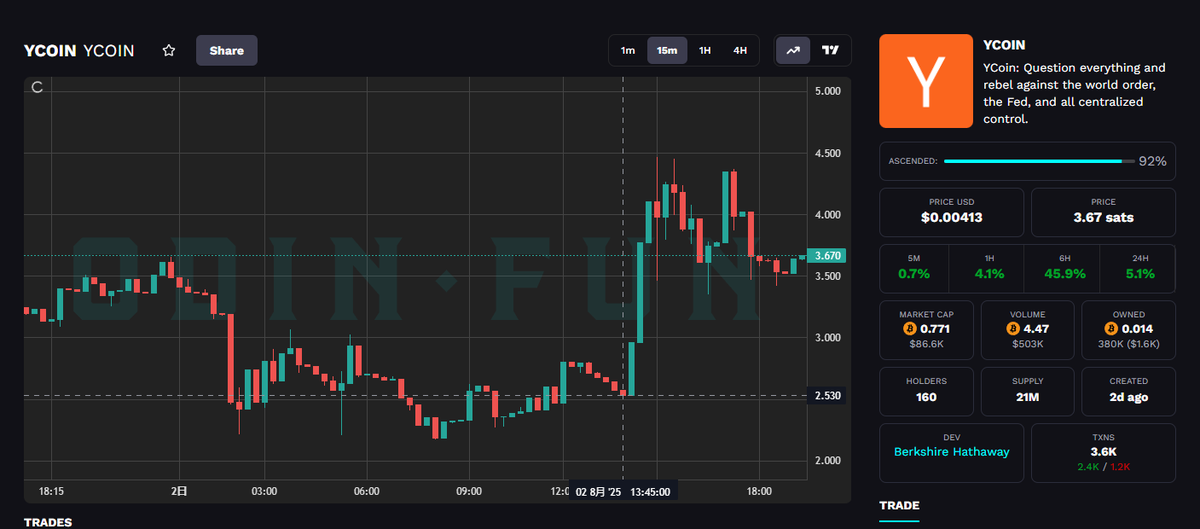Click the 6H change 45.9% cell
The width and height of the screenshot is (1200, 529).
(1063, 267)
